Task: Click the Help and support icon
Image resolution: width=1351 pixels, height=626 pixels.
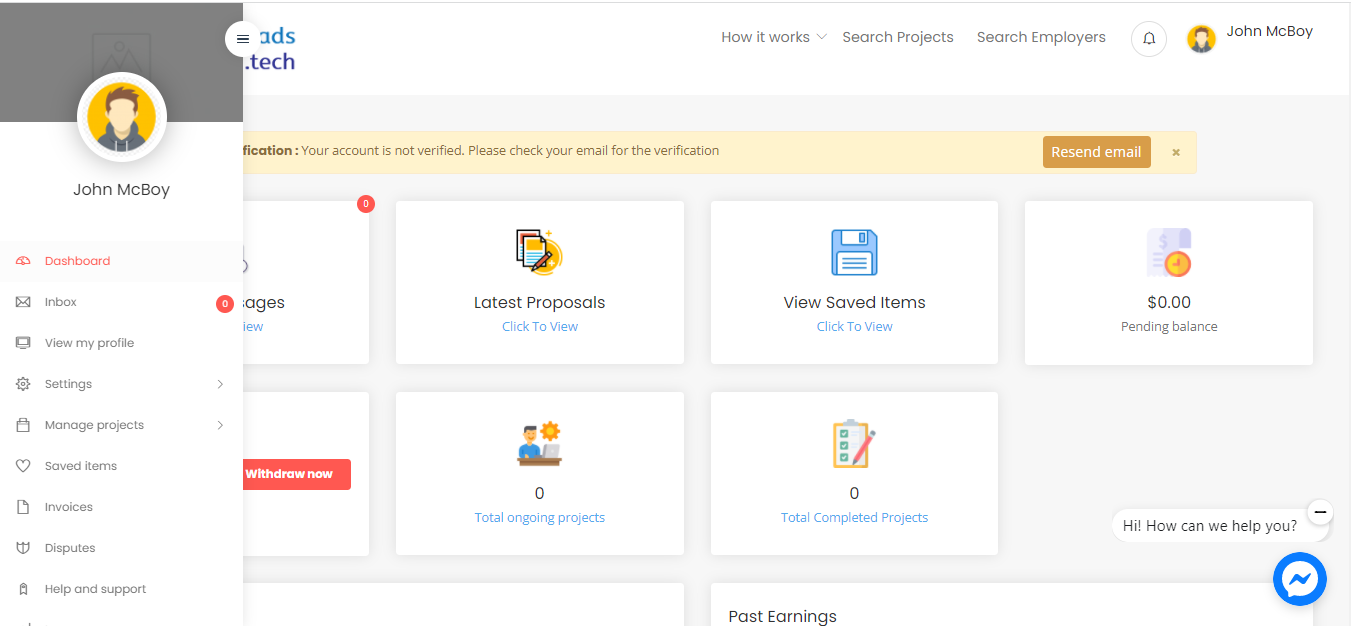Action: point(23,589)
